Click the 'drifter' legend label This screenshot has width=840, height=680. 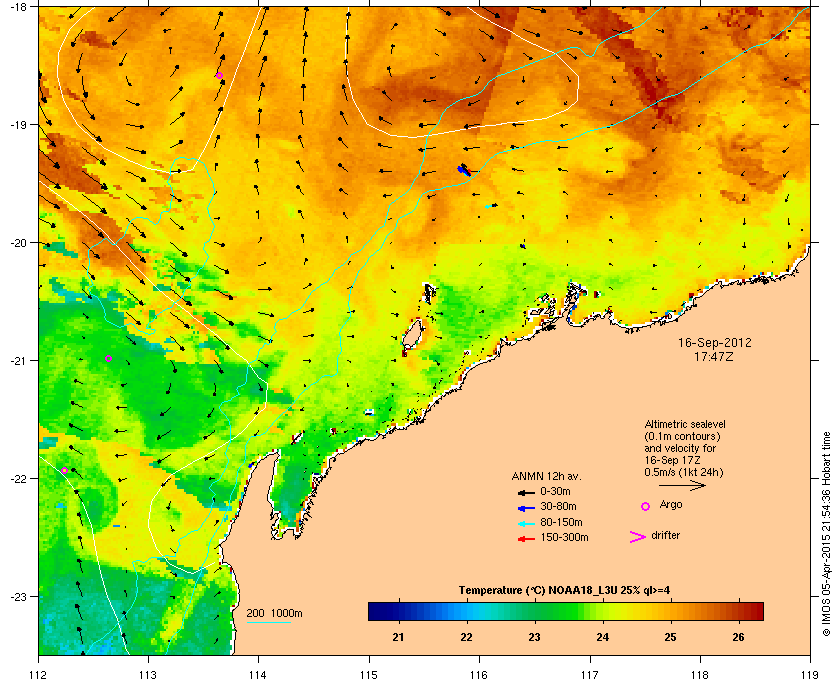coord(666,535)
